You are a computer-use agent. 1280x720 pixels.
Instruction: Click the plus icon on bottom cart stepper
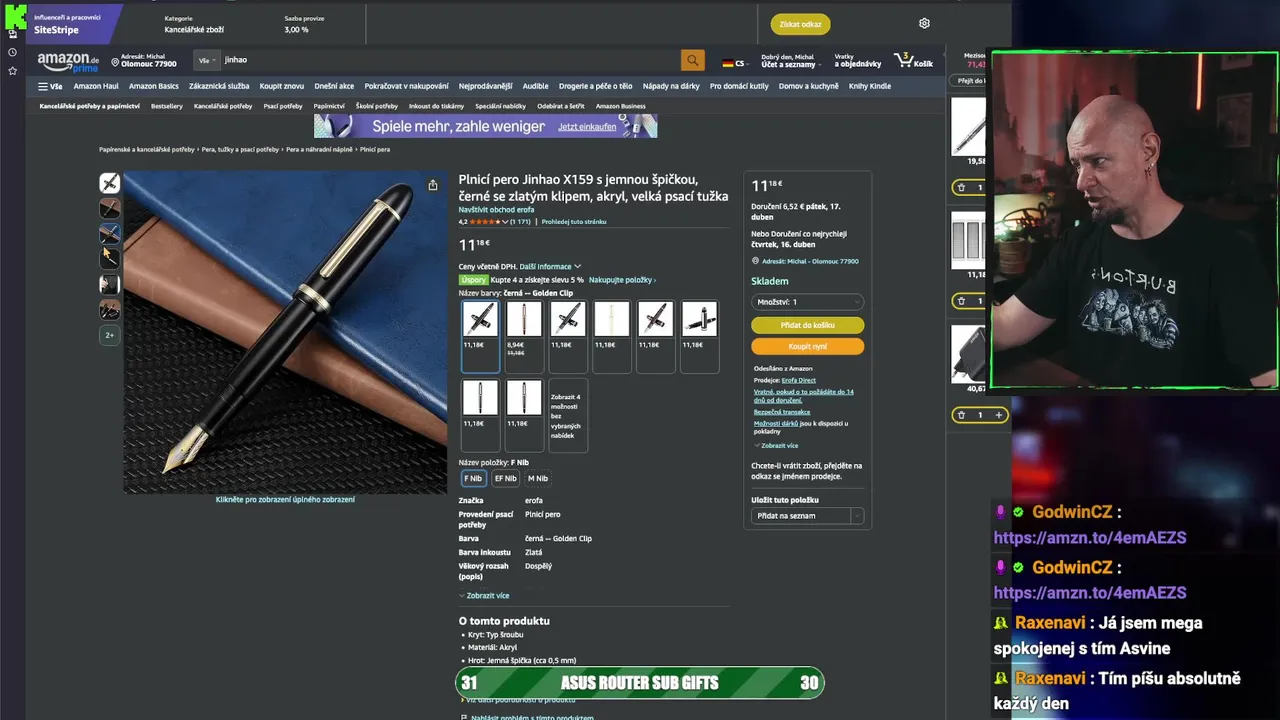tap(998, 415)
